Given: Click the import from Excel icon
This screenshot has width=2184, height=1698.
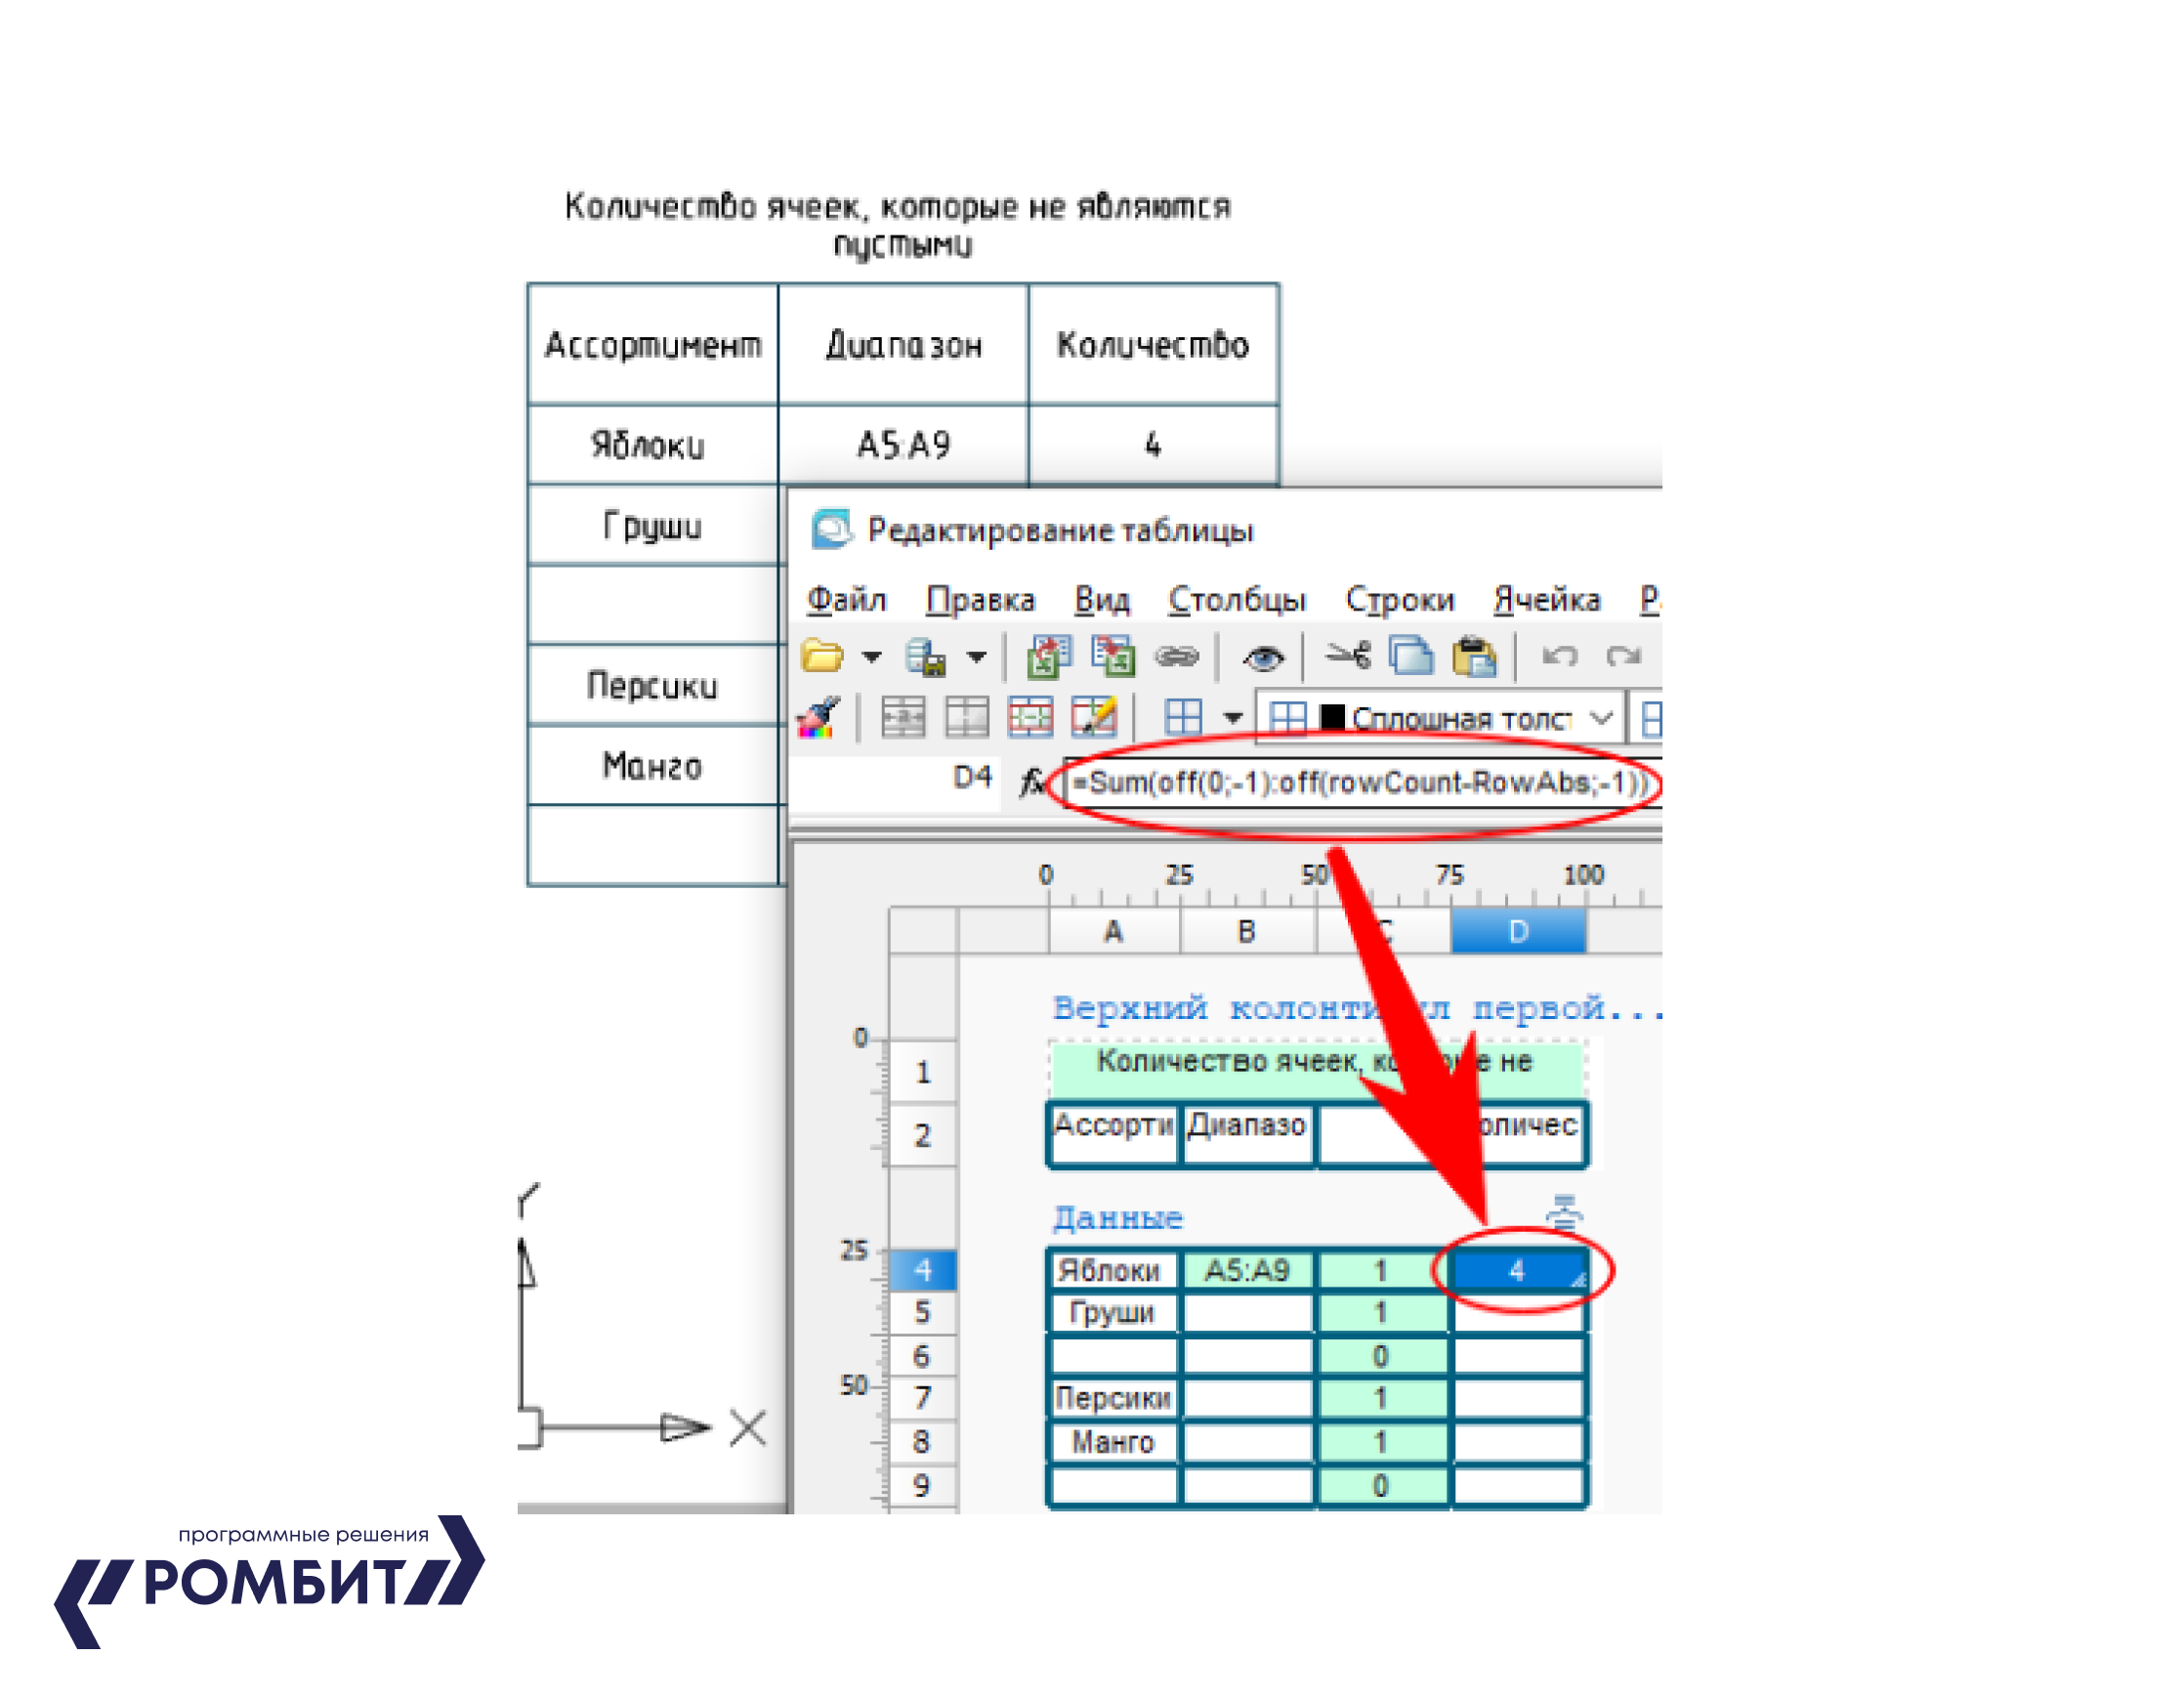Looking at the screenshot, I should 1050,657.
